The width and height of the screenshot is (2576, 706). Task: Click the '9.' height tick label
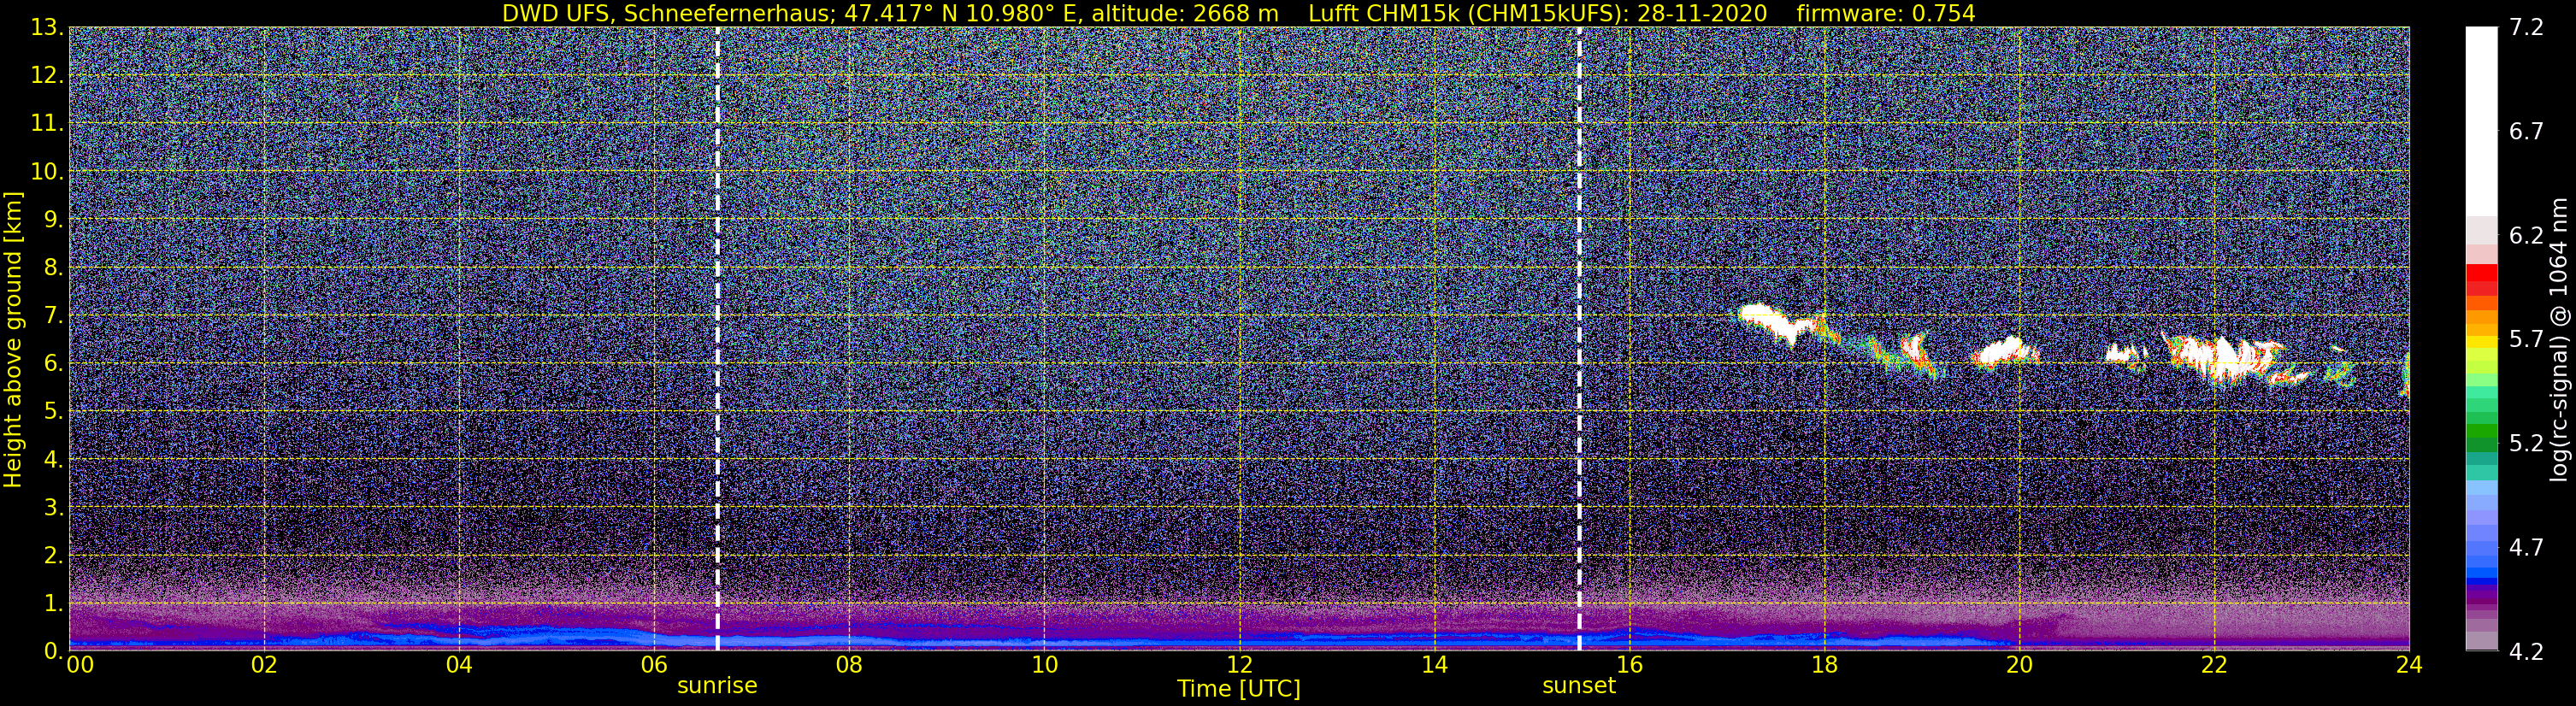coord(54,220)
